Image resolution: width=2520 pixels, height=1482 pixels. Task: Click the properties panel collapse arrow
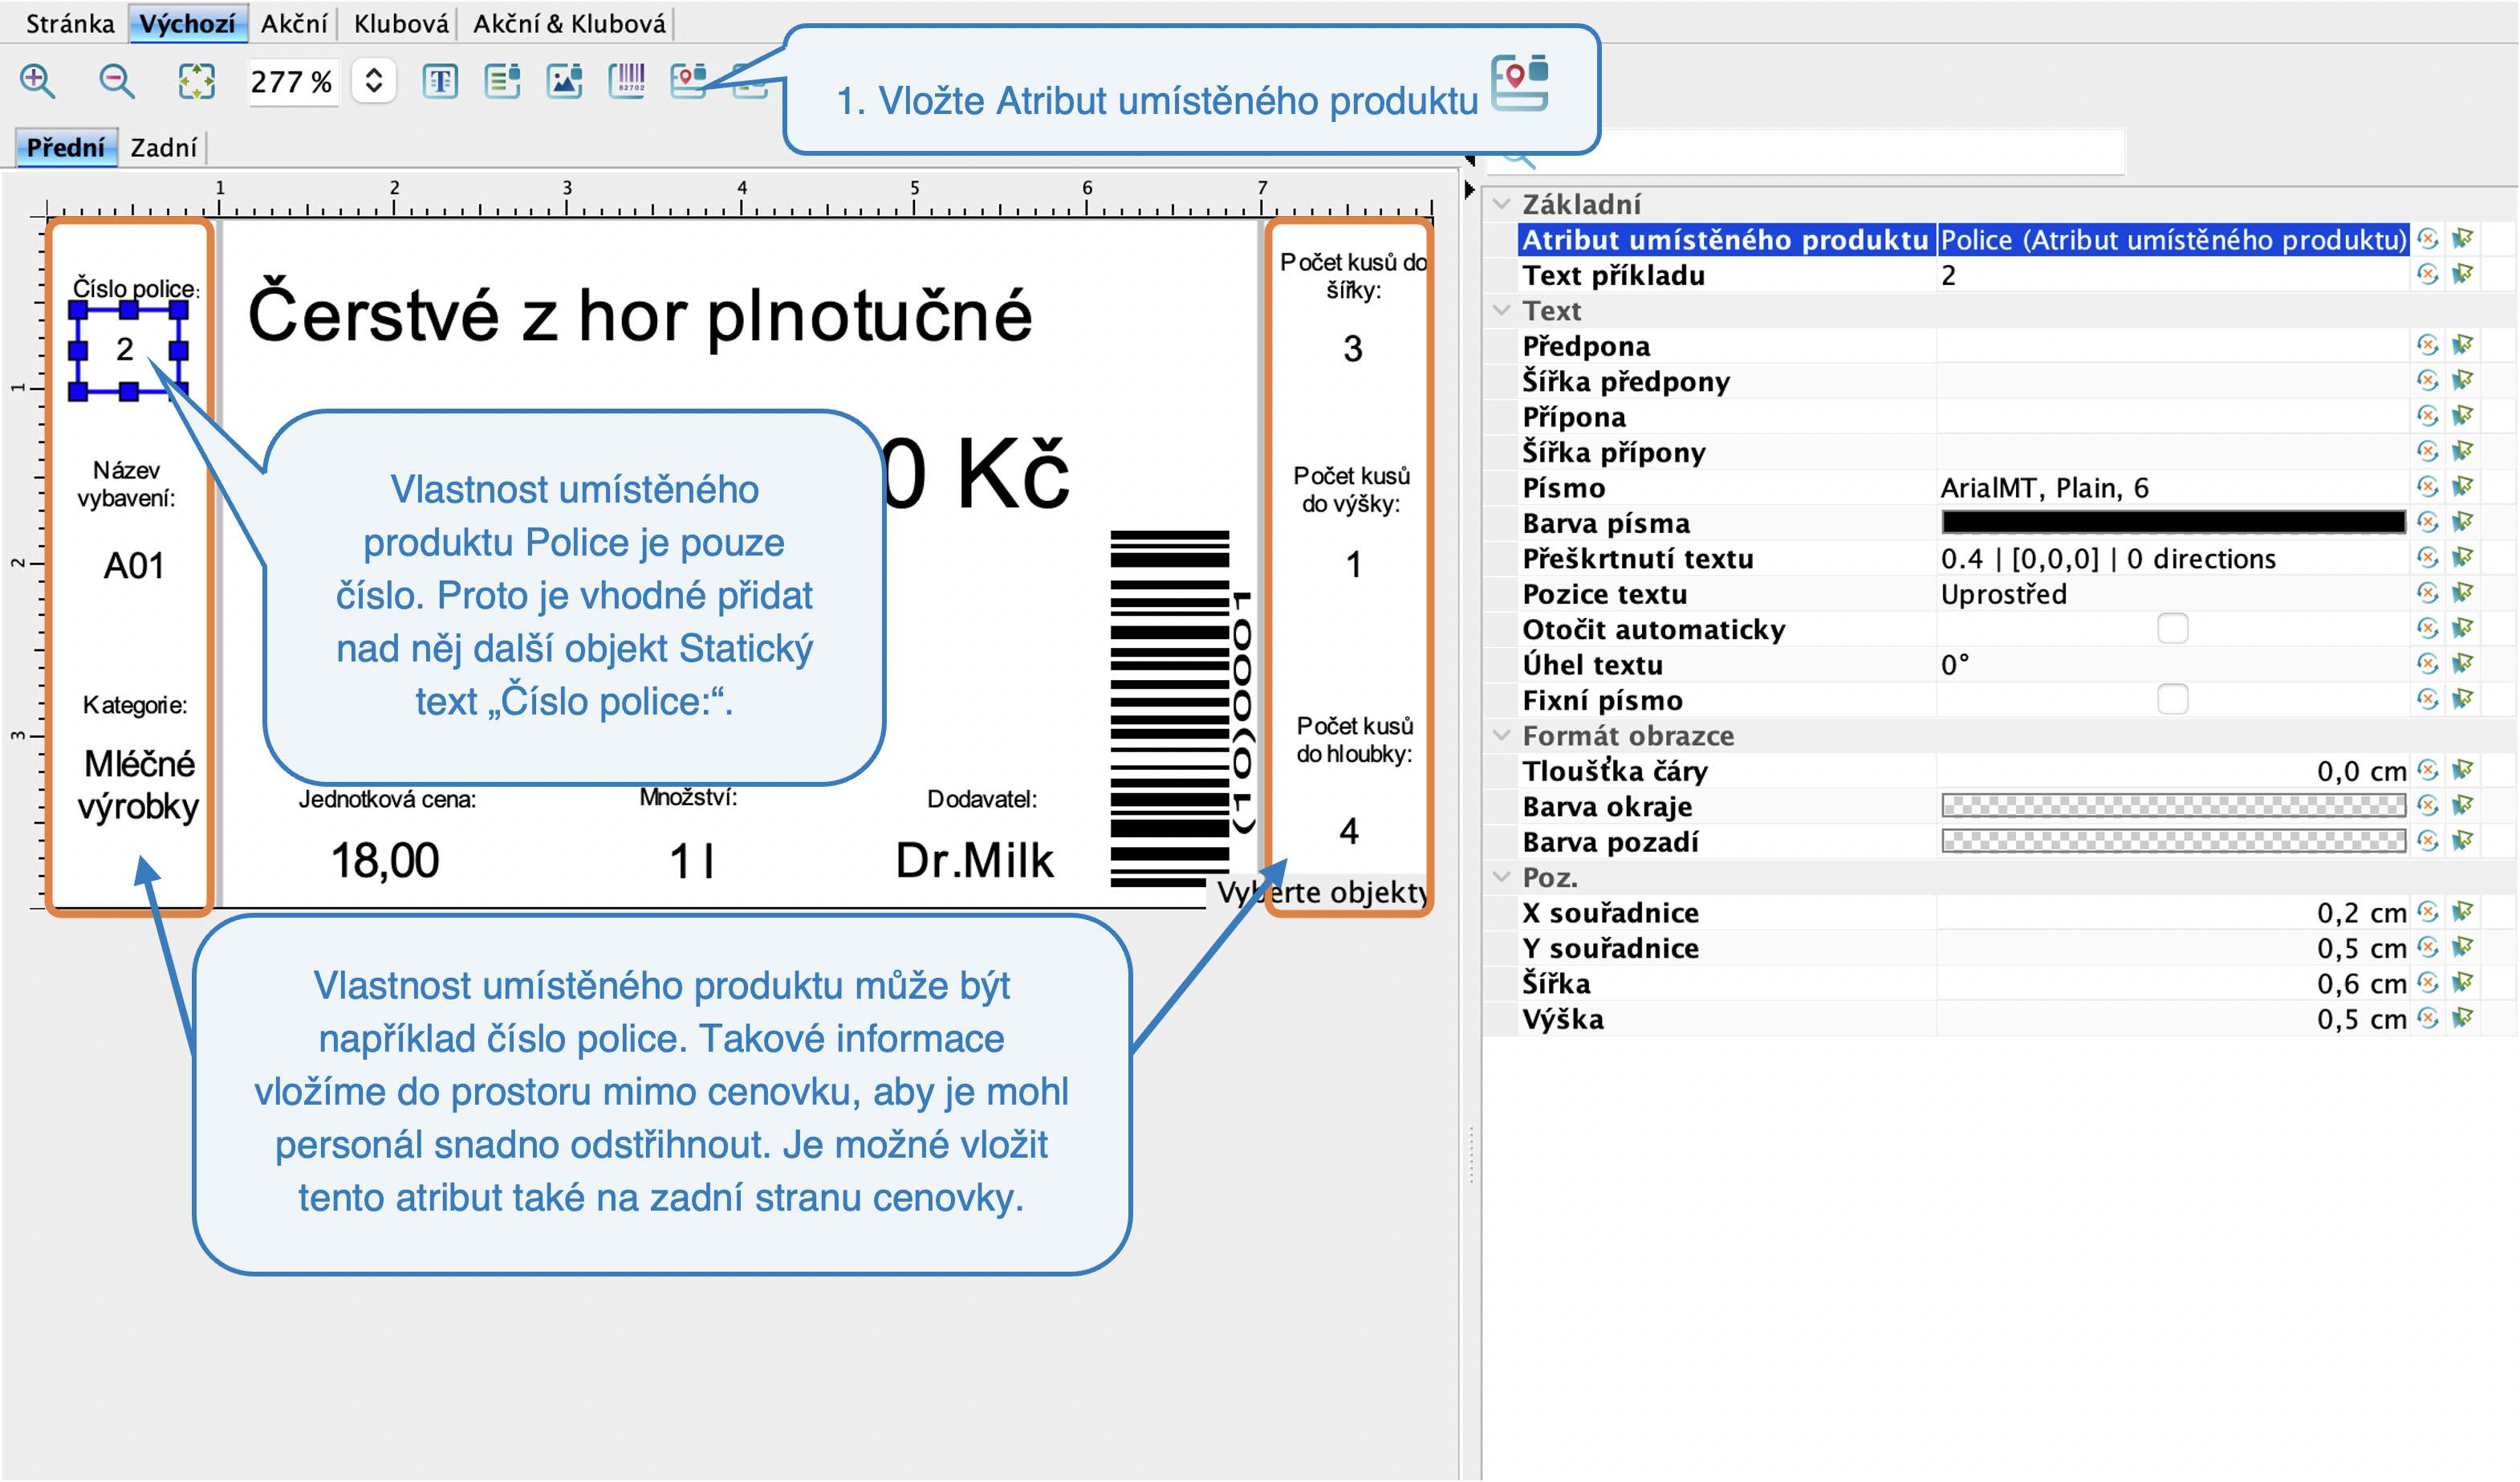point(1469,189)
